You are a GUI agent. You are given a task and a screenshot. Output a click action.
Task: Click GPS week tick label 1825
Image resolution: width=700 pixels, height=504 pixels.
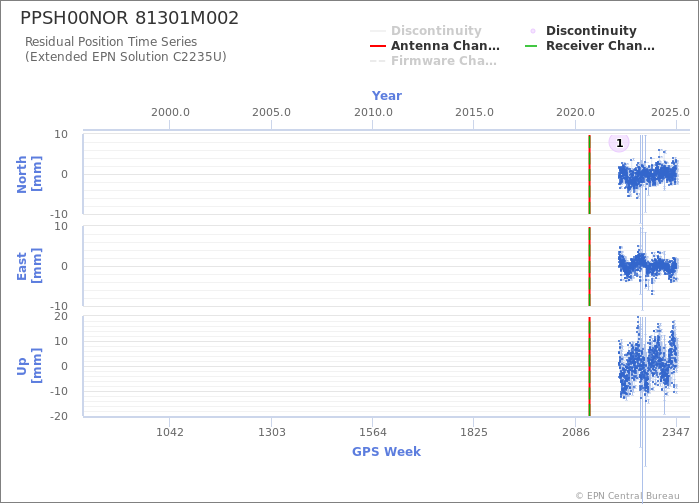(474, 432)
